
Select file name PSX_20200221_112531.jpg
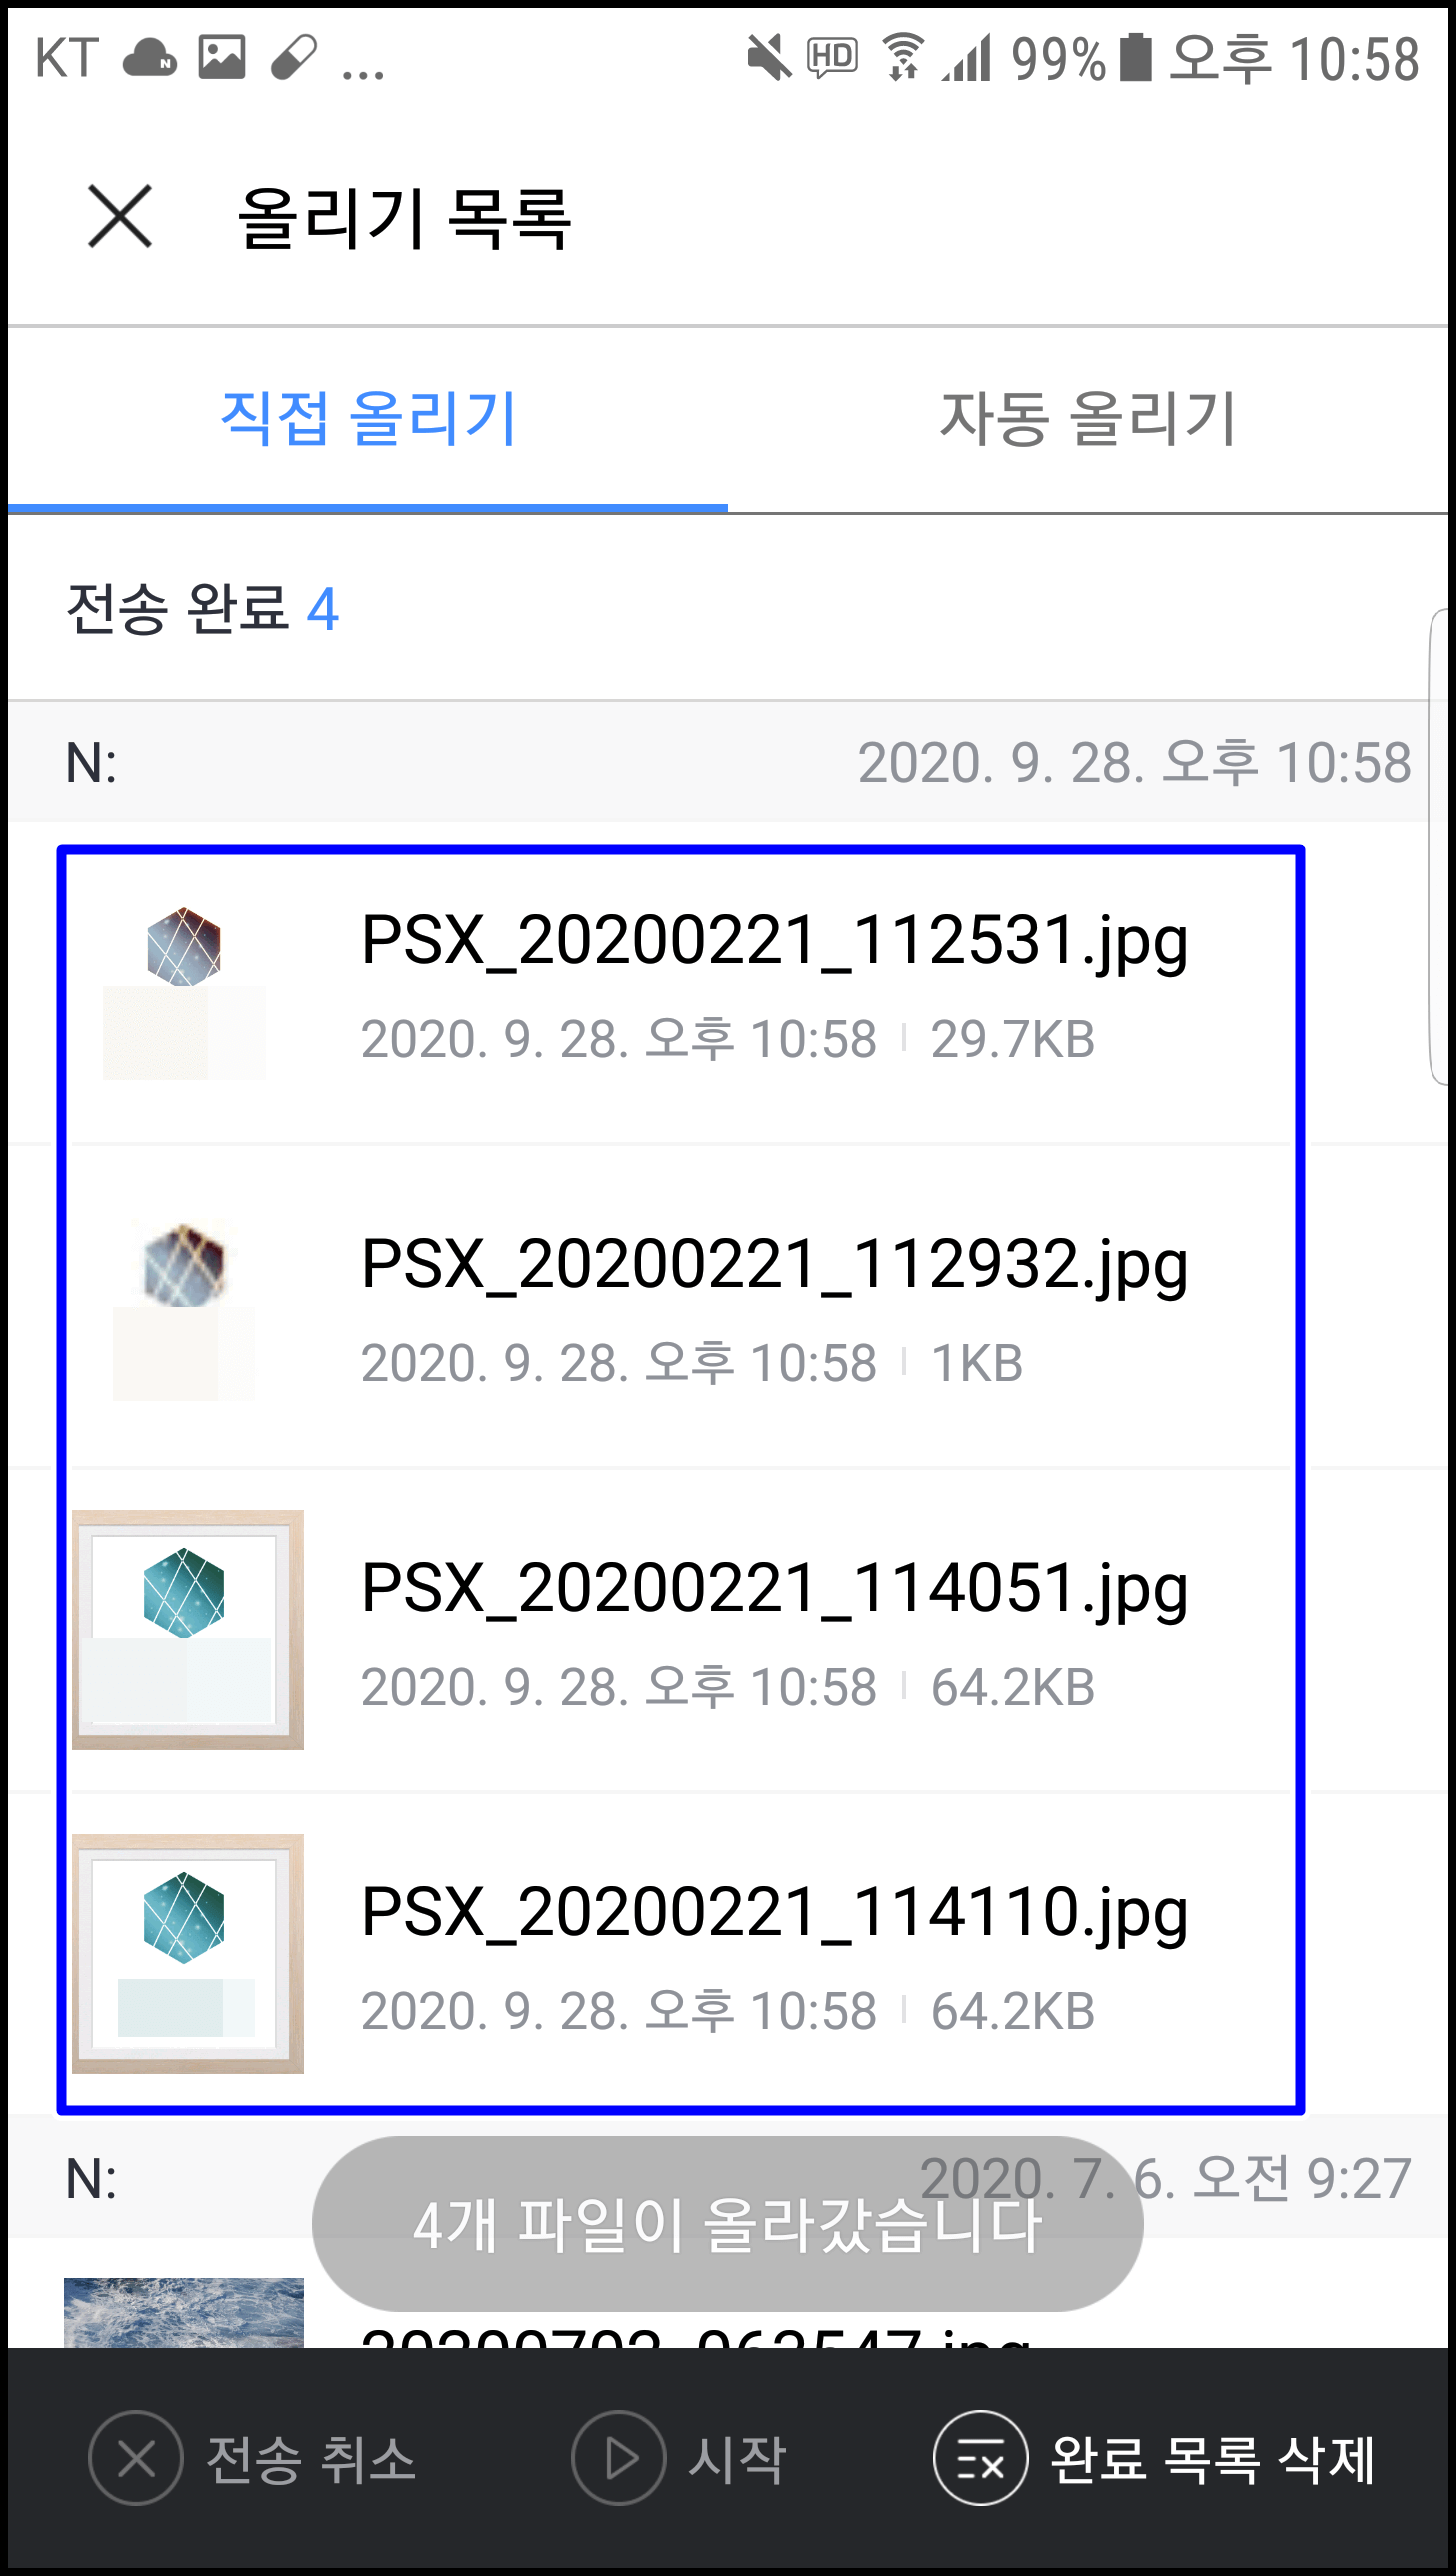point(775,941)
